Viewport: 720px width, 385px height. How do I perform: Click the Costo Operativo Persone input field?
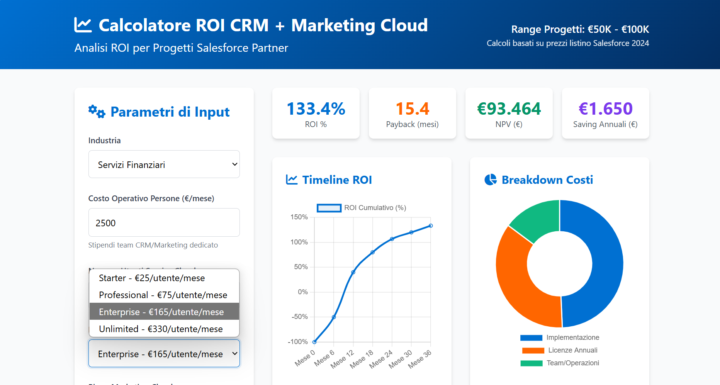164,223
